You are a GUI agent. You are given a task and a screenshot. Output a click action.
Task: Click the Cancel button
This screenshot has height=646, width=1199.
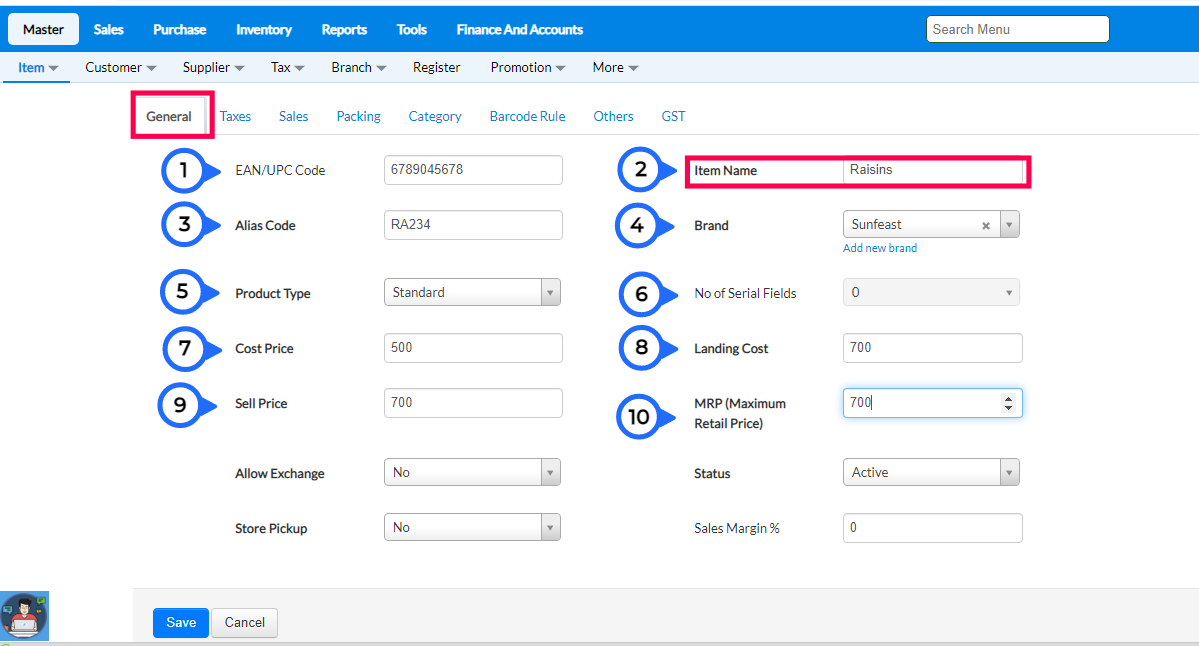click(244, 622)
